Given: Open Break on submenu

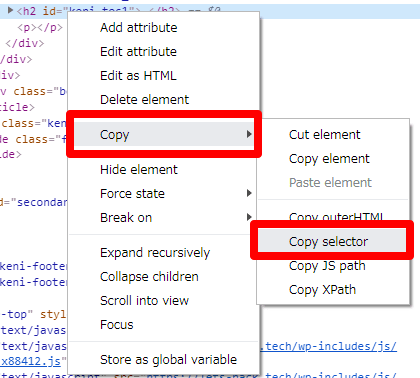Looking at the screenshot, I should point(163,218).
